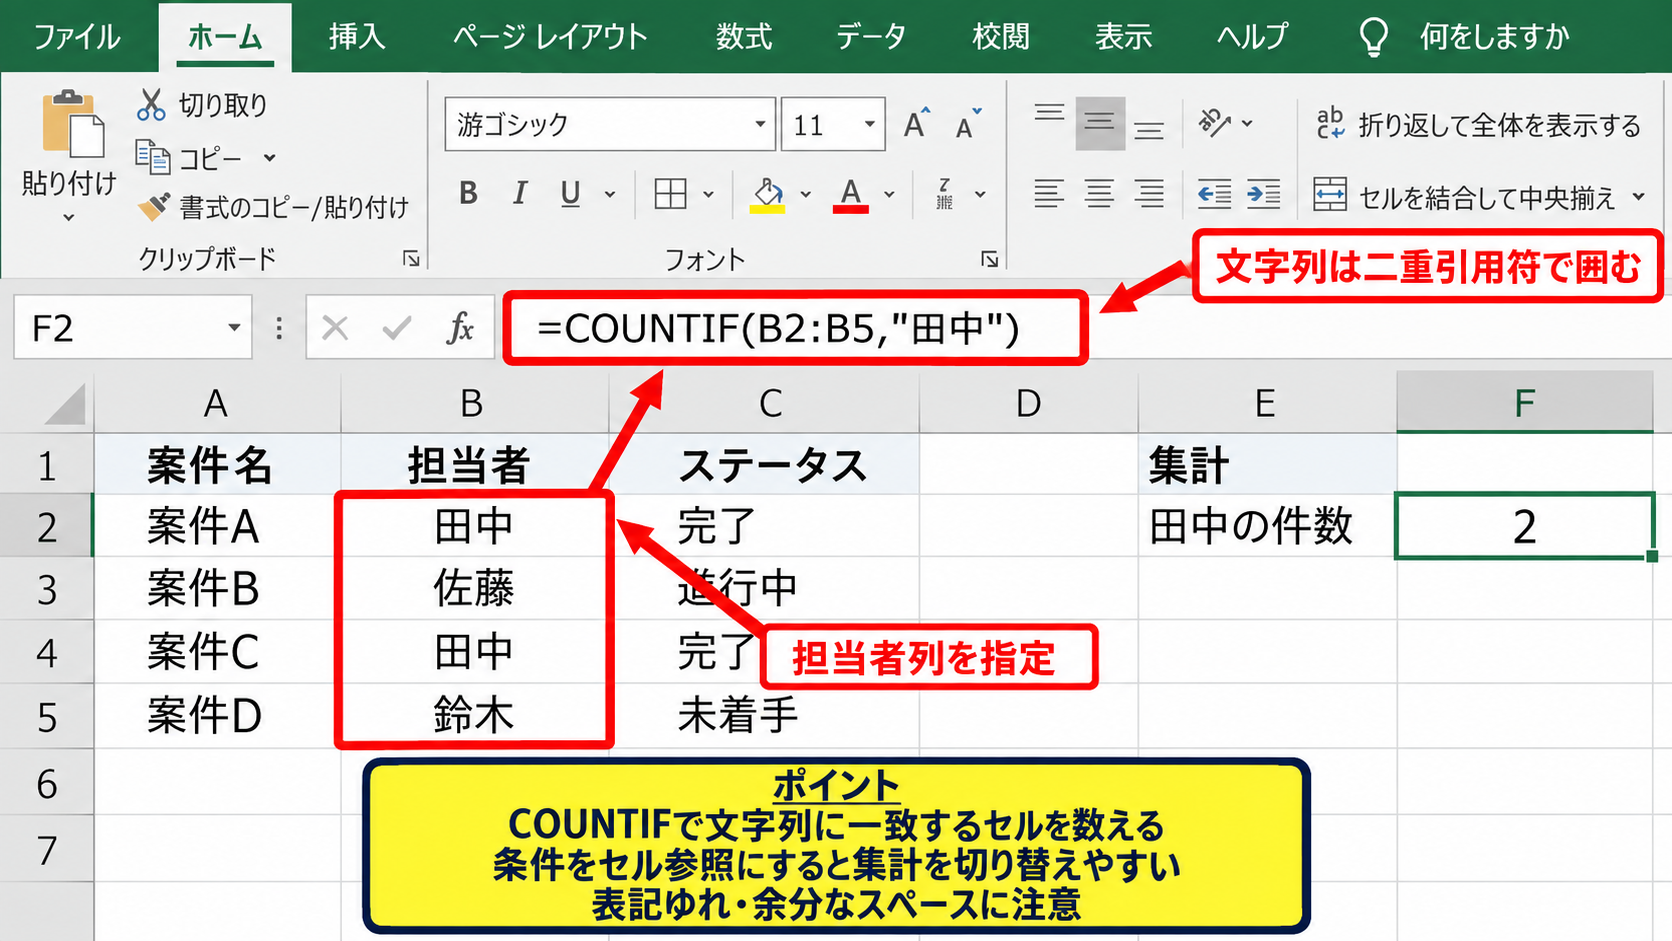Screen dimensions: 1672x941
Task: Open the Clipboard group dialog launcher
Action: (411, 259)
